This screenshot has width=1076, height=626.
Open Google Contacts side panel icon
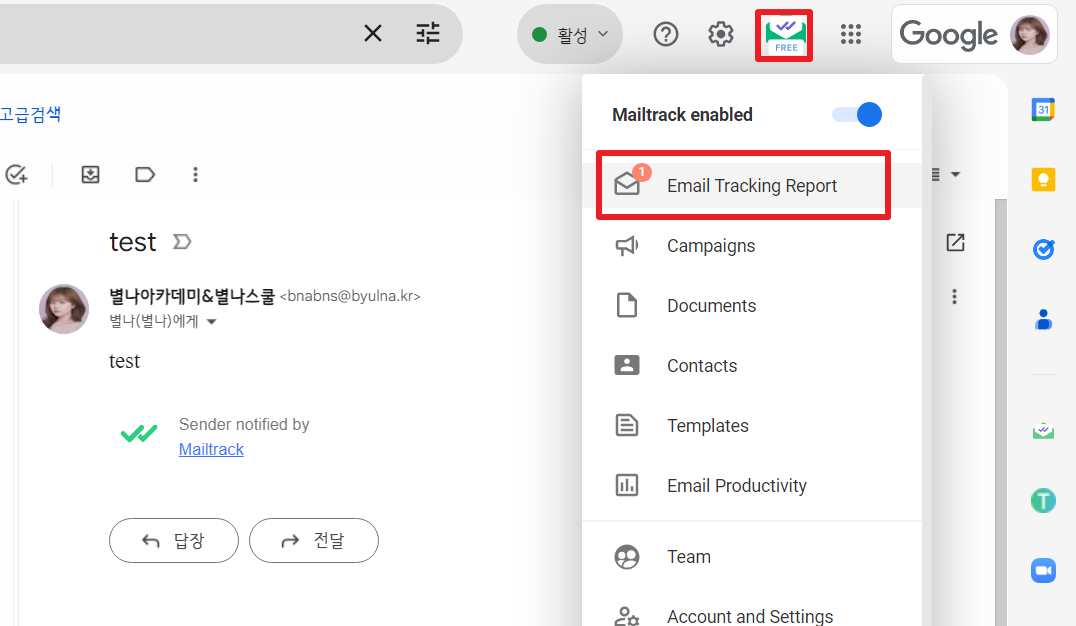point(1043,319)
